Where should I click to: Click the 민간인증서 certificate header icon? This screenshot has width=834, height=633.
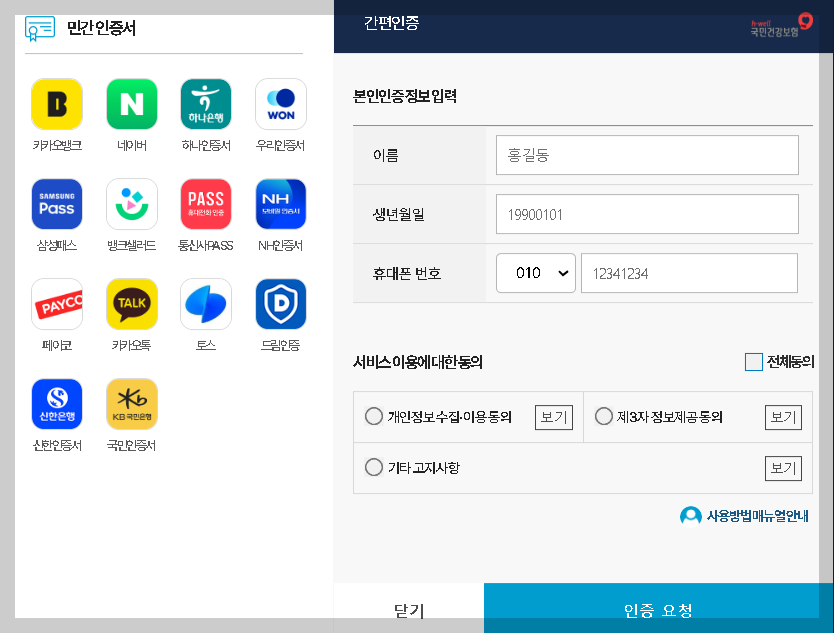click(40, 28)
